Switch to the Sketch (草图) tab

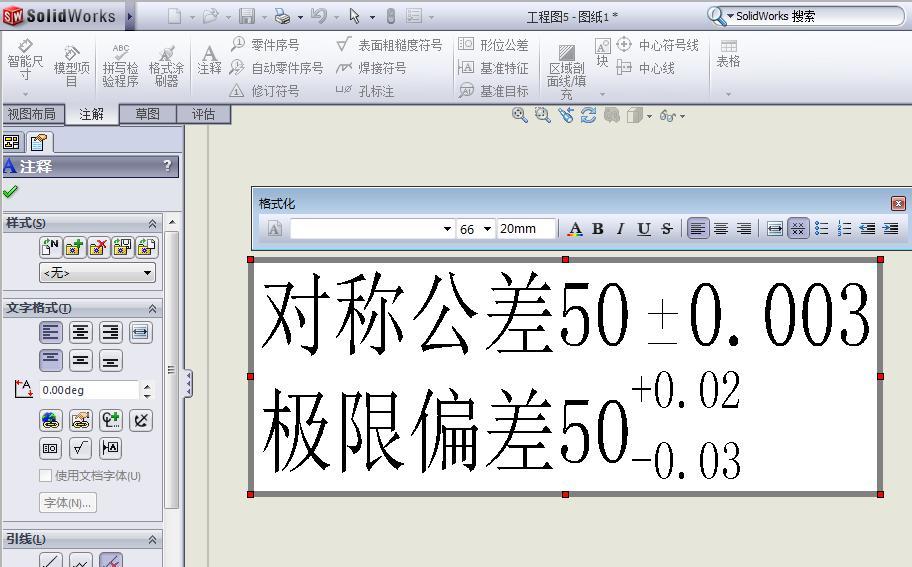coord(147,114)
